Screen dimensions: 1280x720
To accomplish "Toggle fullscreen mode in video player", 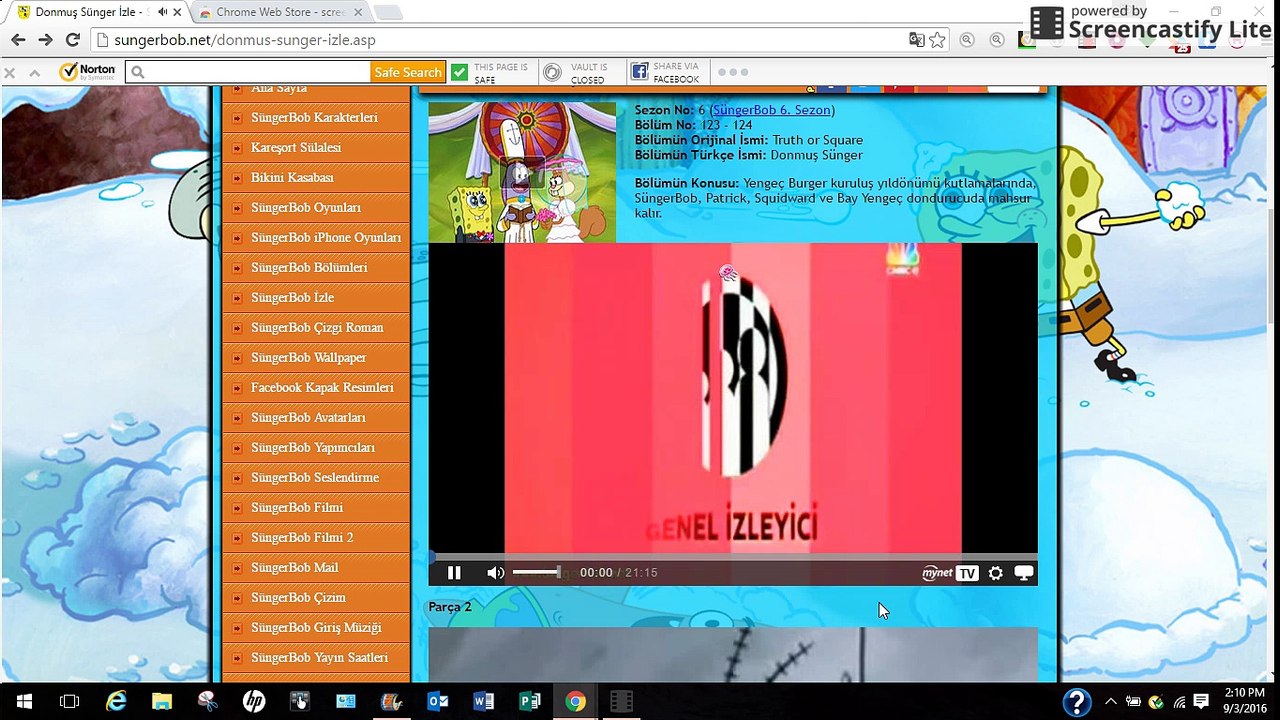I will click(x=1023, y=573).
